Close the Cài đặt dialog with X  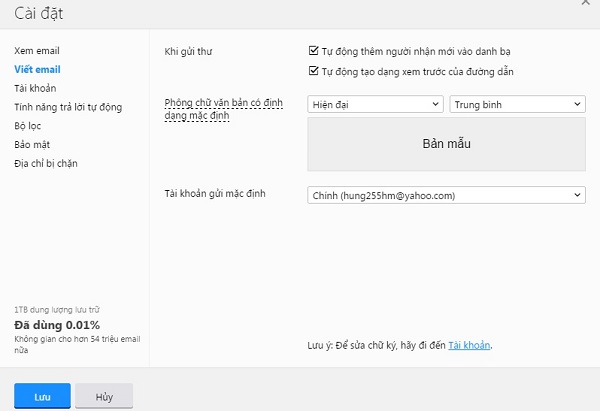tap(584, 5)
